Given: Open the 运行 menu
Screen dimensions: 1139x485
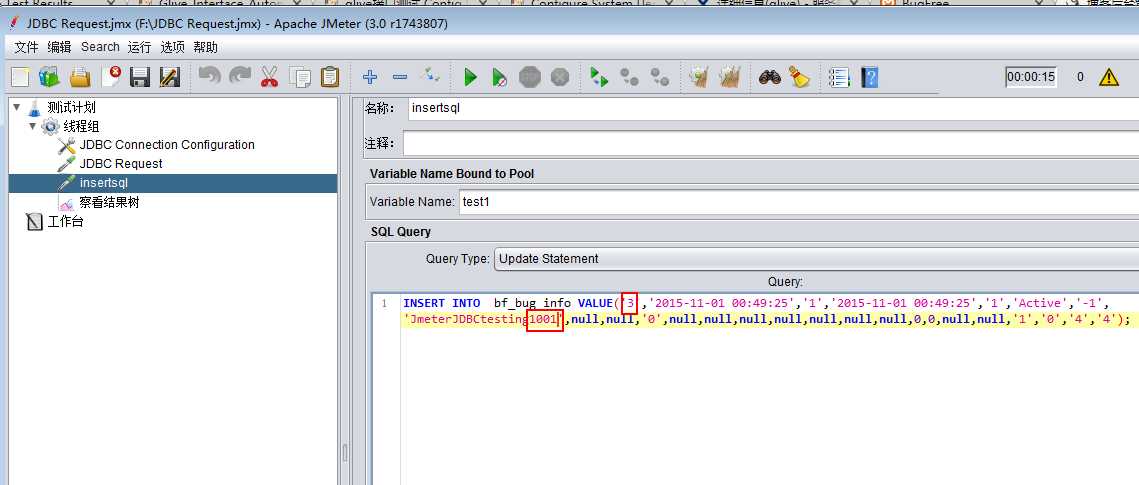Looking at the screenshot, I should coord(139,47).
